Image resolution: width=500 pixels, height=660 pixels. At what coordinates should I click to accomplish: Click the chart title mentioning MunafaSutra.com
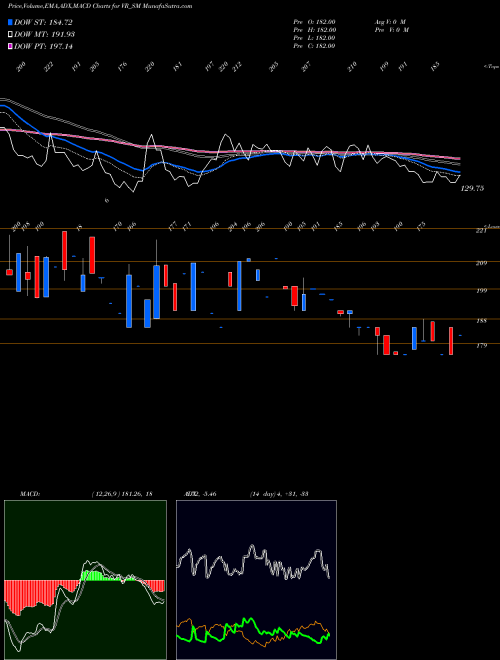(x=100, y=6)
